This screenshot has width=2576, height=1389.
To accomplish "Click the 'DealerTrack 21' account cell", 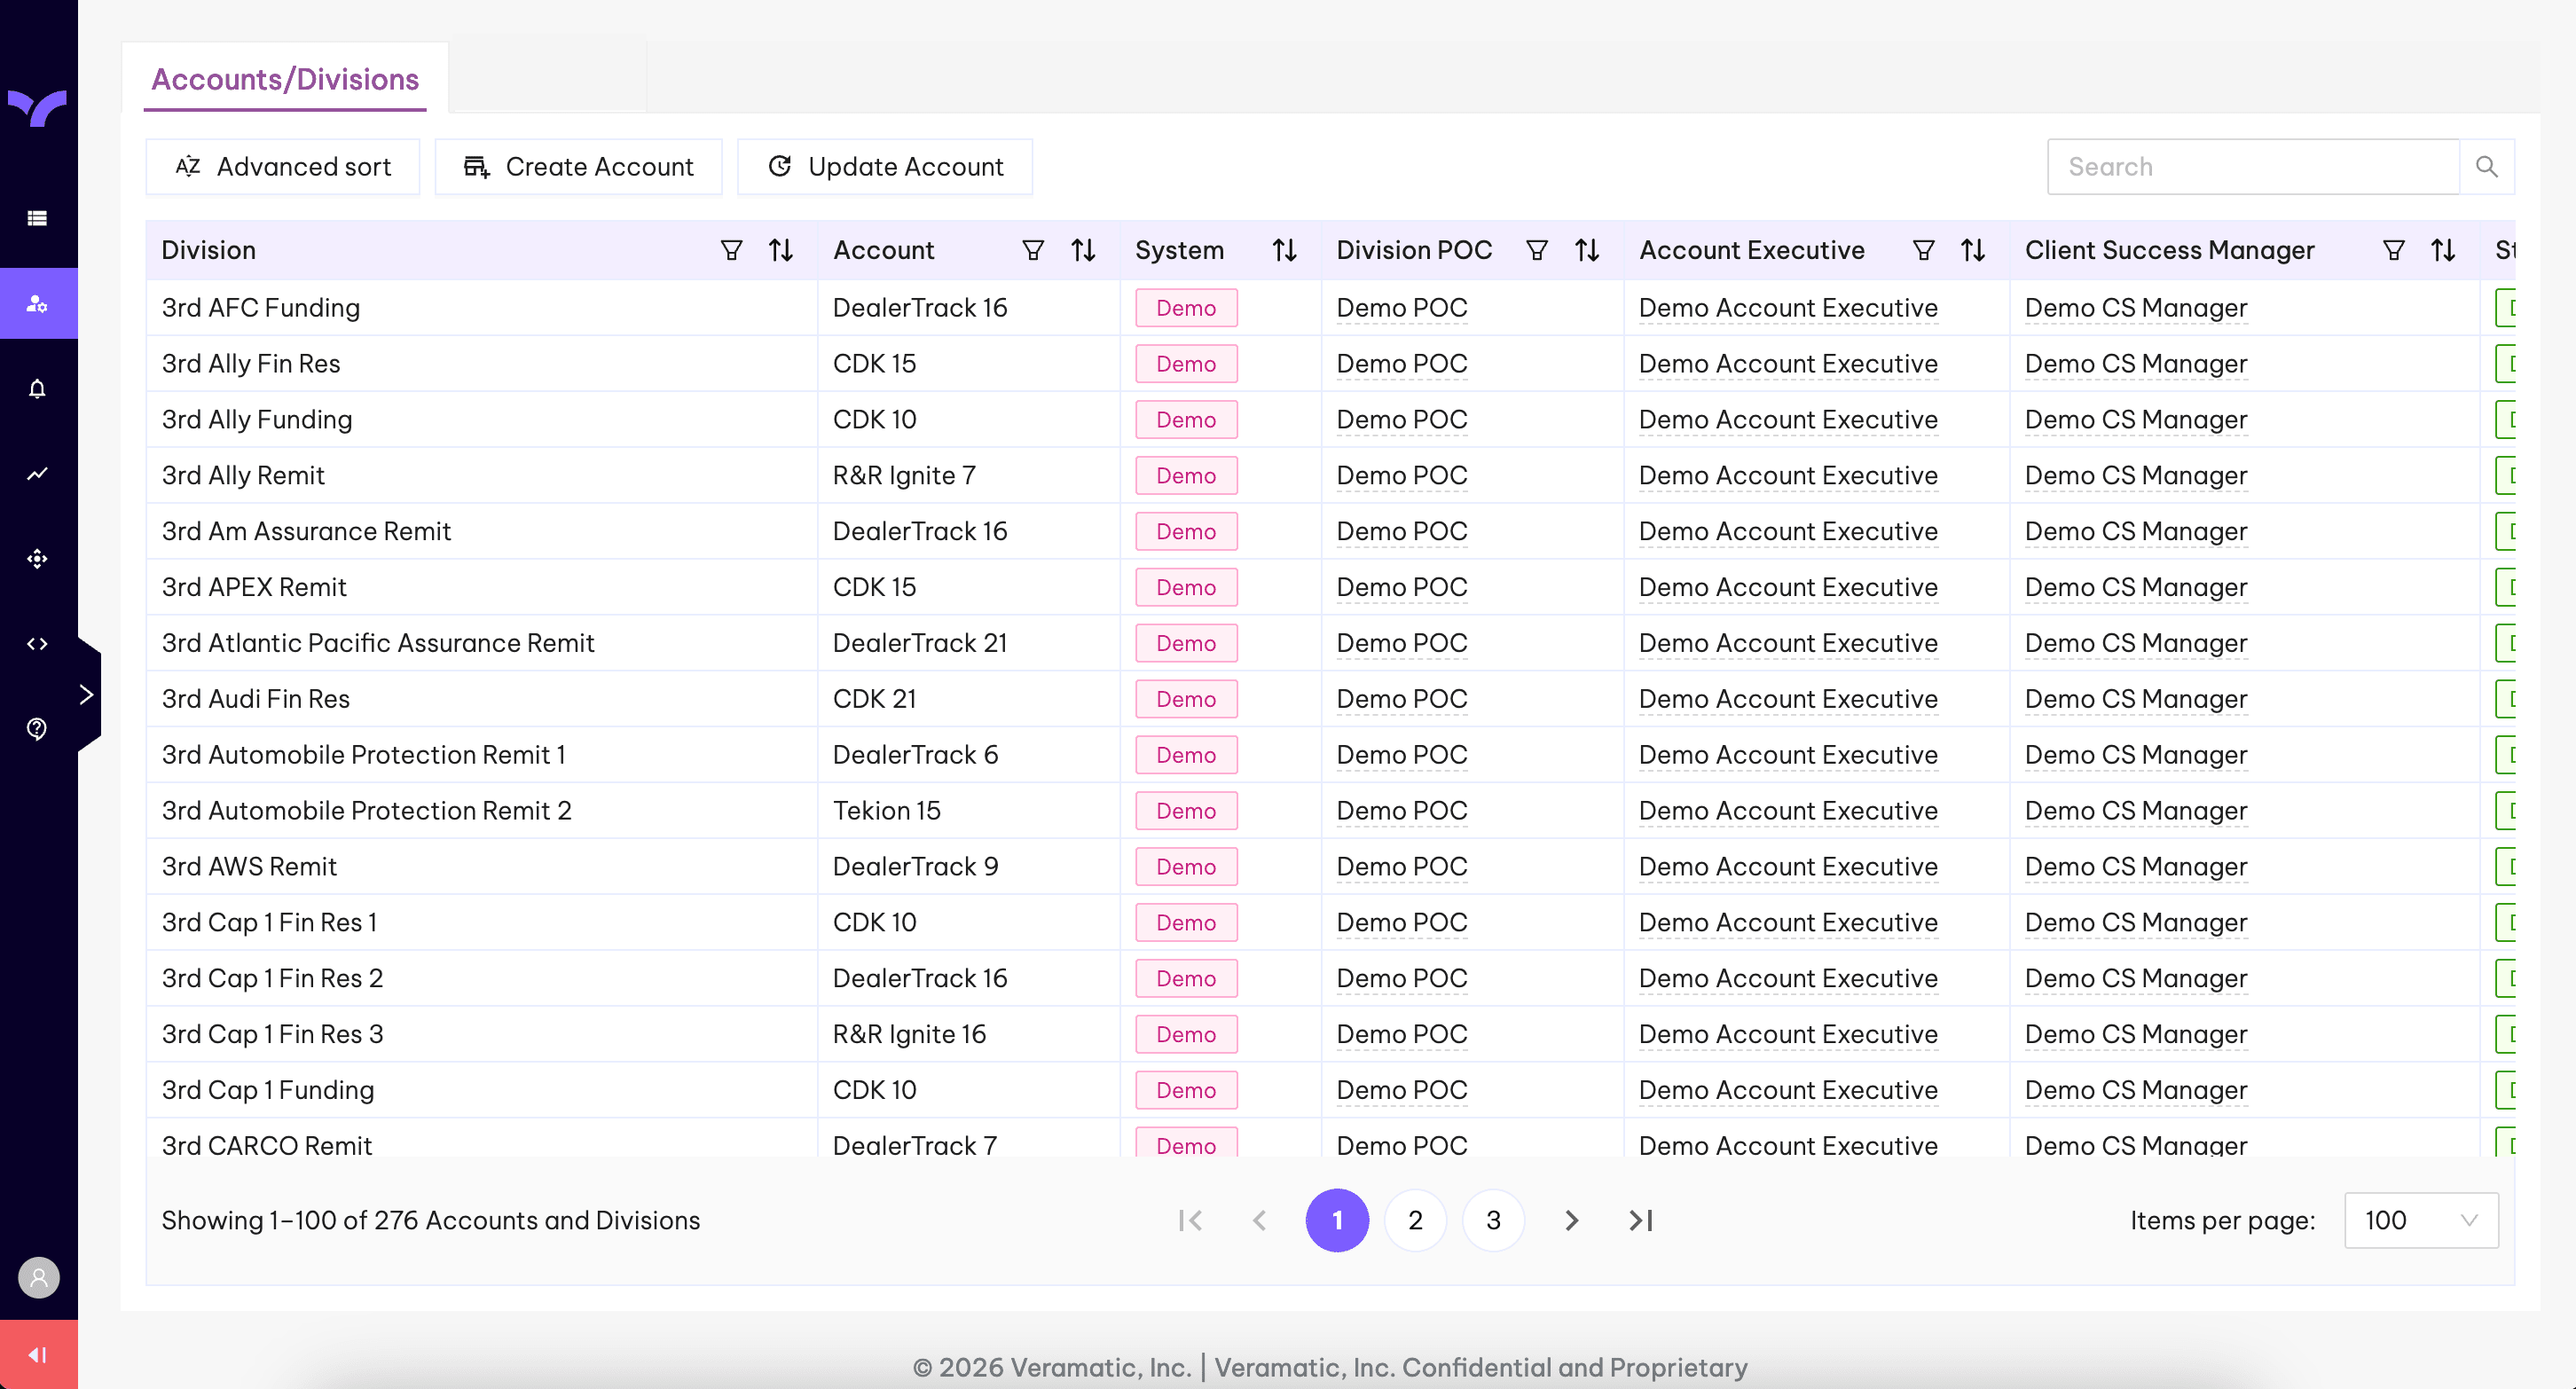I will click(x=969, y=643).
